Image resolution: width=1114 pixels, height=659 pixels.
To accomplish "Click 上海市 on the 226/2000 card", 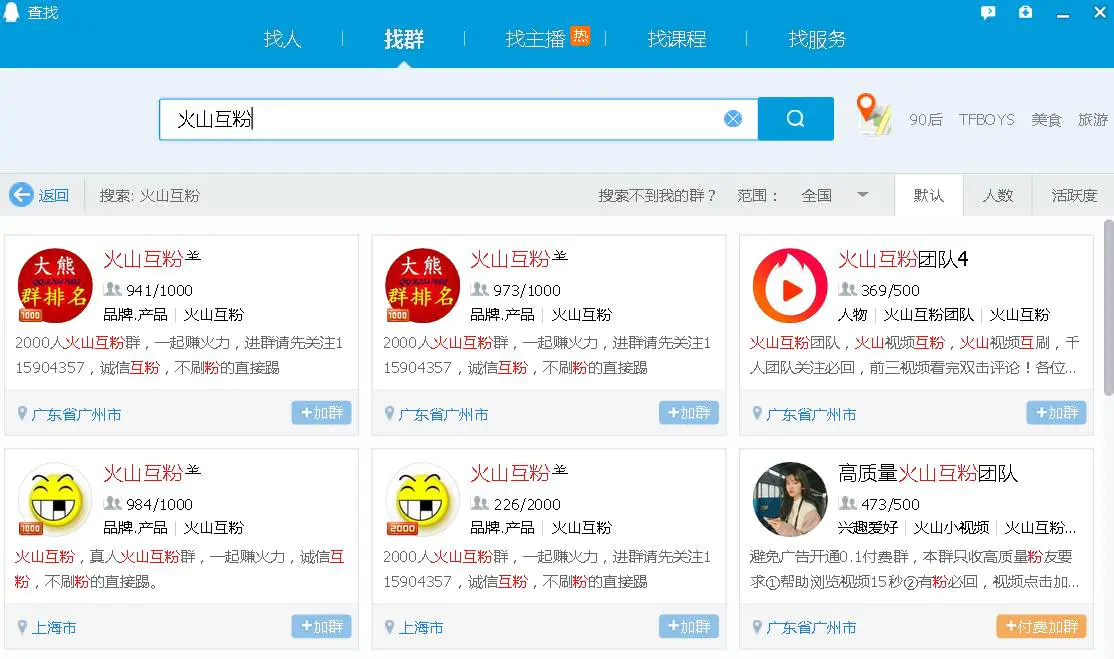I will pos(421,628).
